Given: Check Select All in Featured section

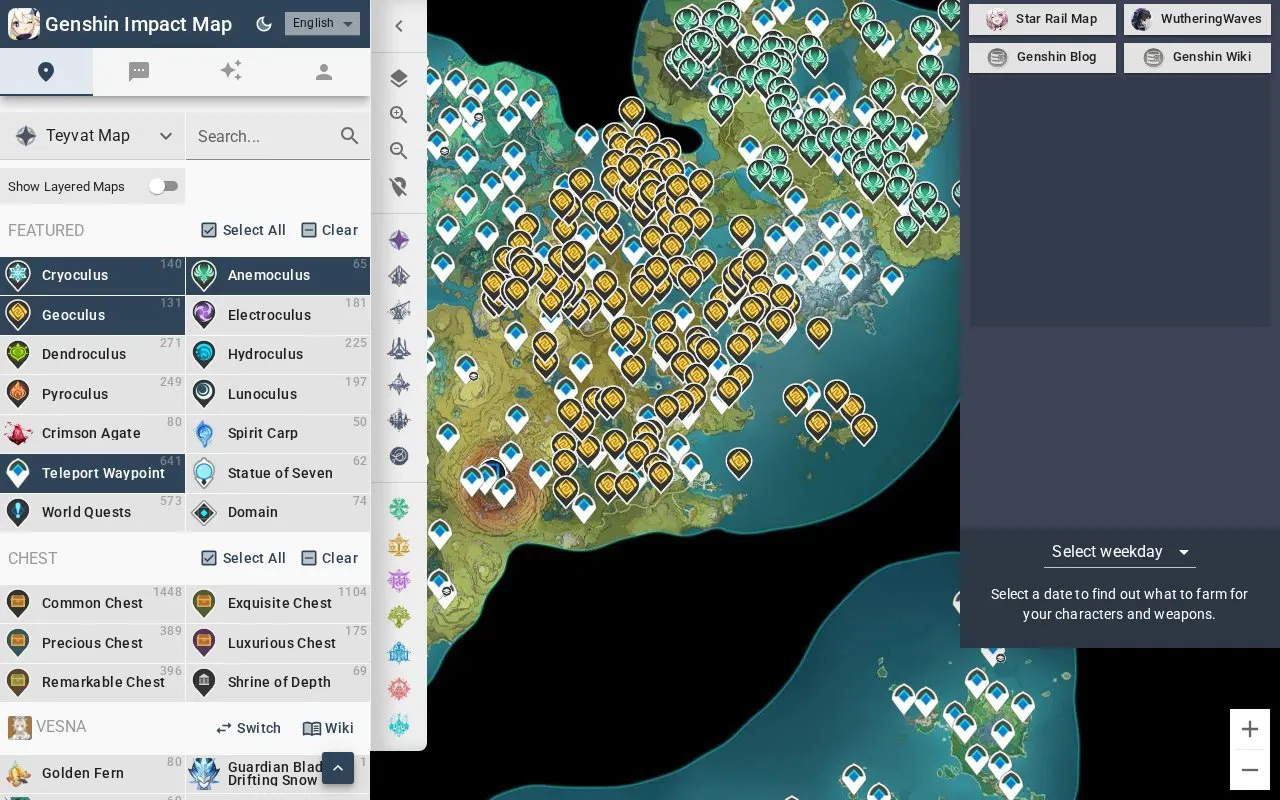Looking at the screenshot, I should (x=243, y=230).
